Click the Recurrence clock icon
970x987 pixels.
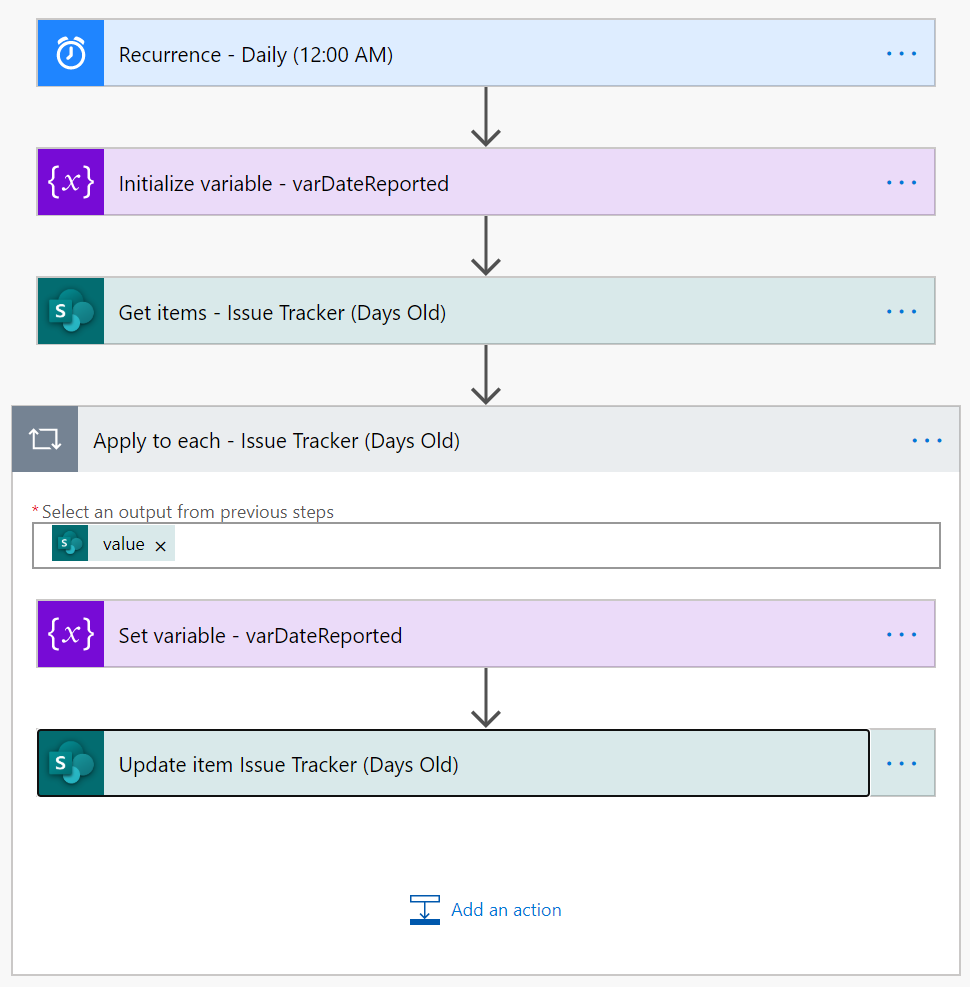coord(70,52)
